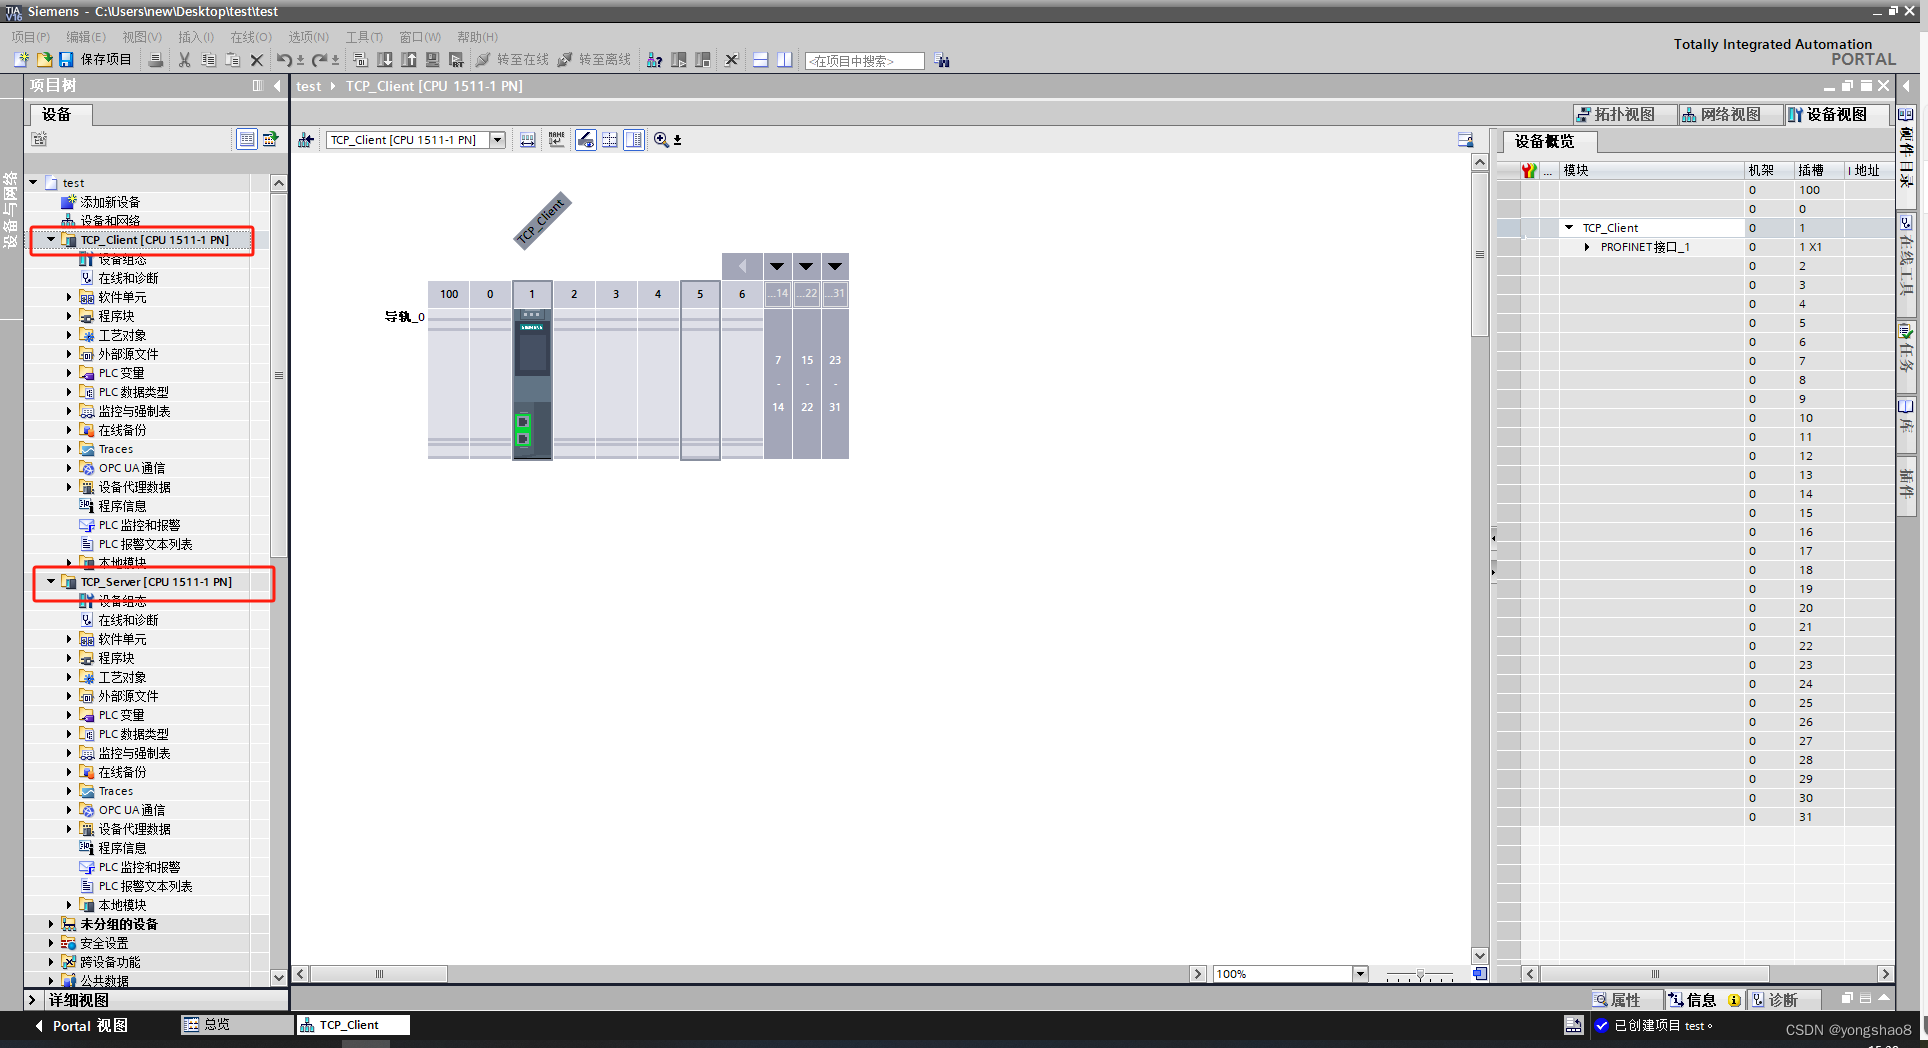Open the 100% zoom level dropdown
Viewport: 1928px width, 1048px height.
pos(1360,974)
